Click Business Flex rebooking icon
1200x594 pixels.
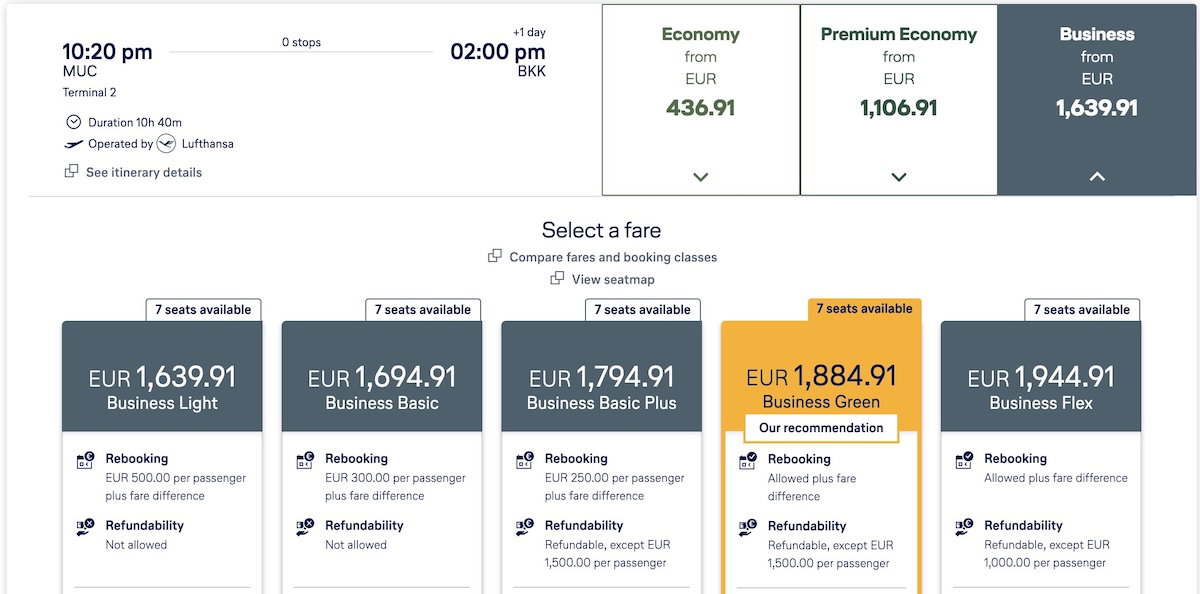(x=965, y=461)
